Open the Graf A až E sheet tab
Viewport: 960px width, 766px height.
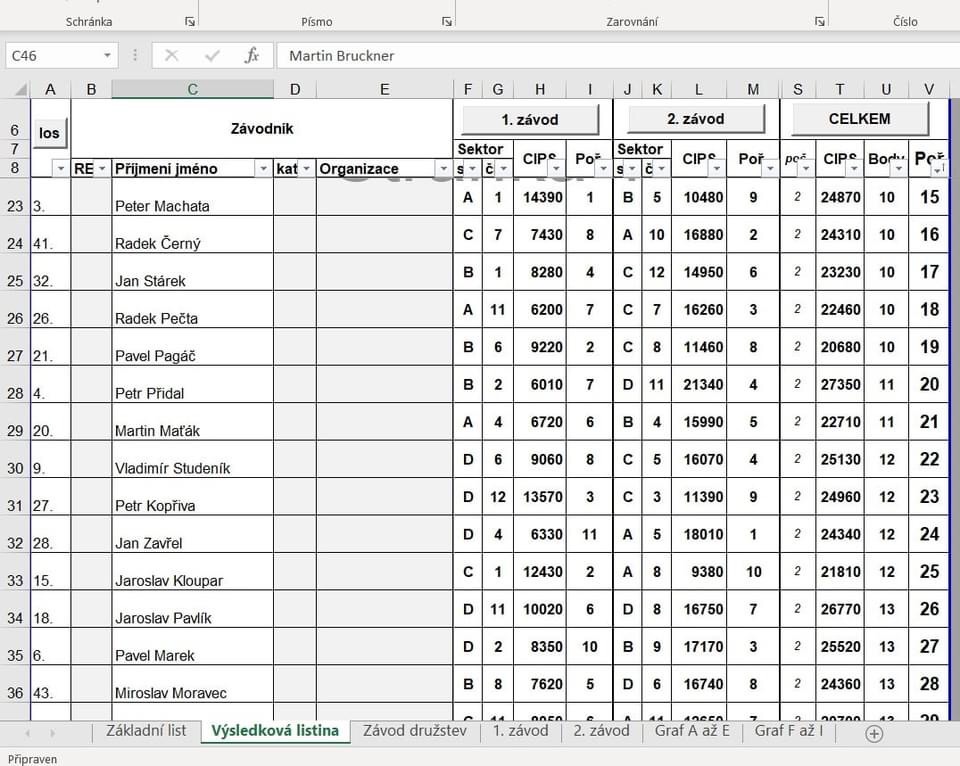point(692,730)
